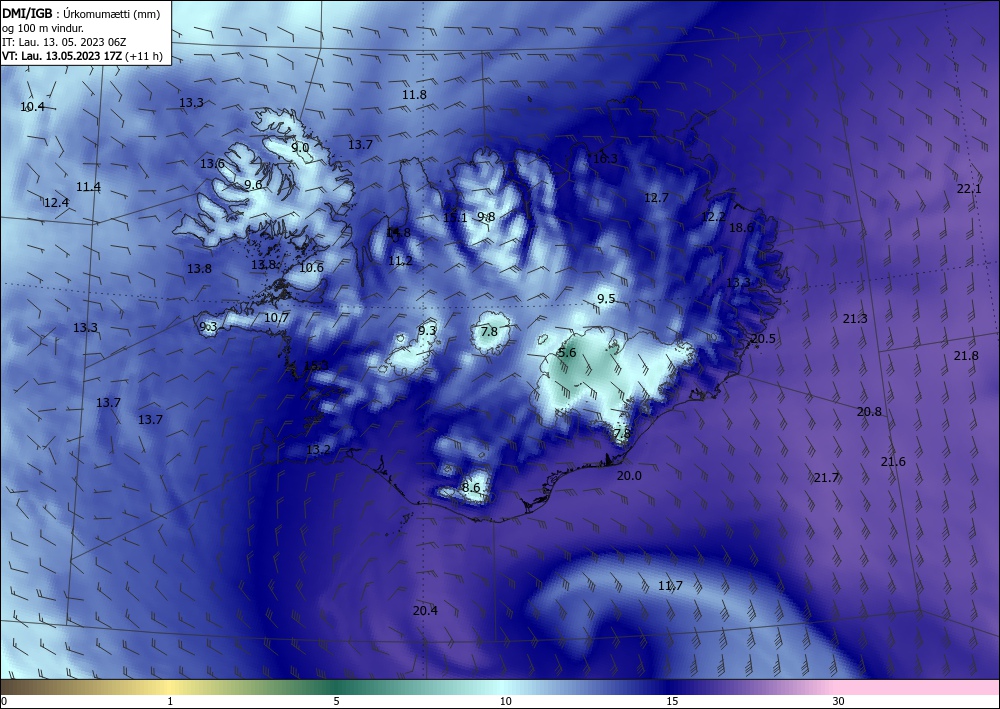Click the map value 11.7

[670, 585]
